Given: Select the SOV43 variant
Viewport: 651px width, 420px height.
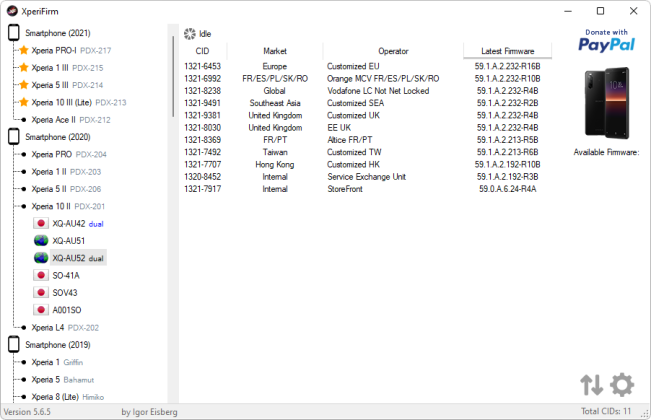Looking at the screenshot, I should [65, 293].
